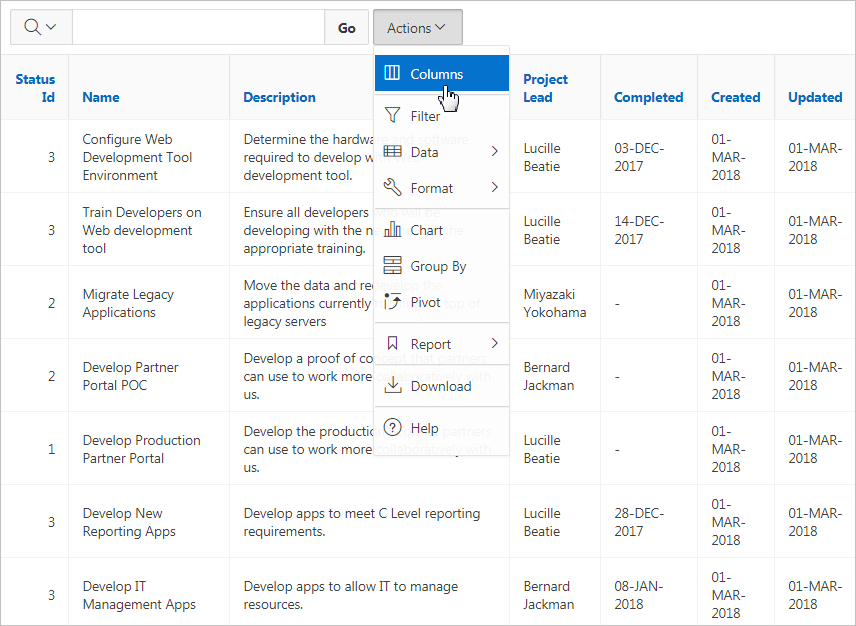The height and width of the screenshot is (626, 856).
Task: Click the Name column header
Action: click(101, 97)
